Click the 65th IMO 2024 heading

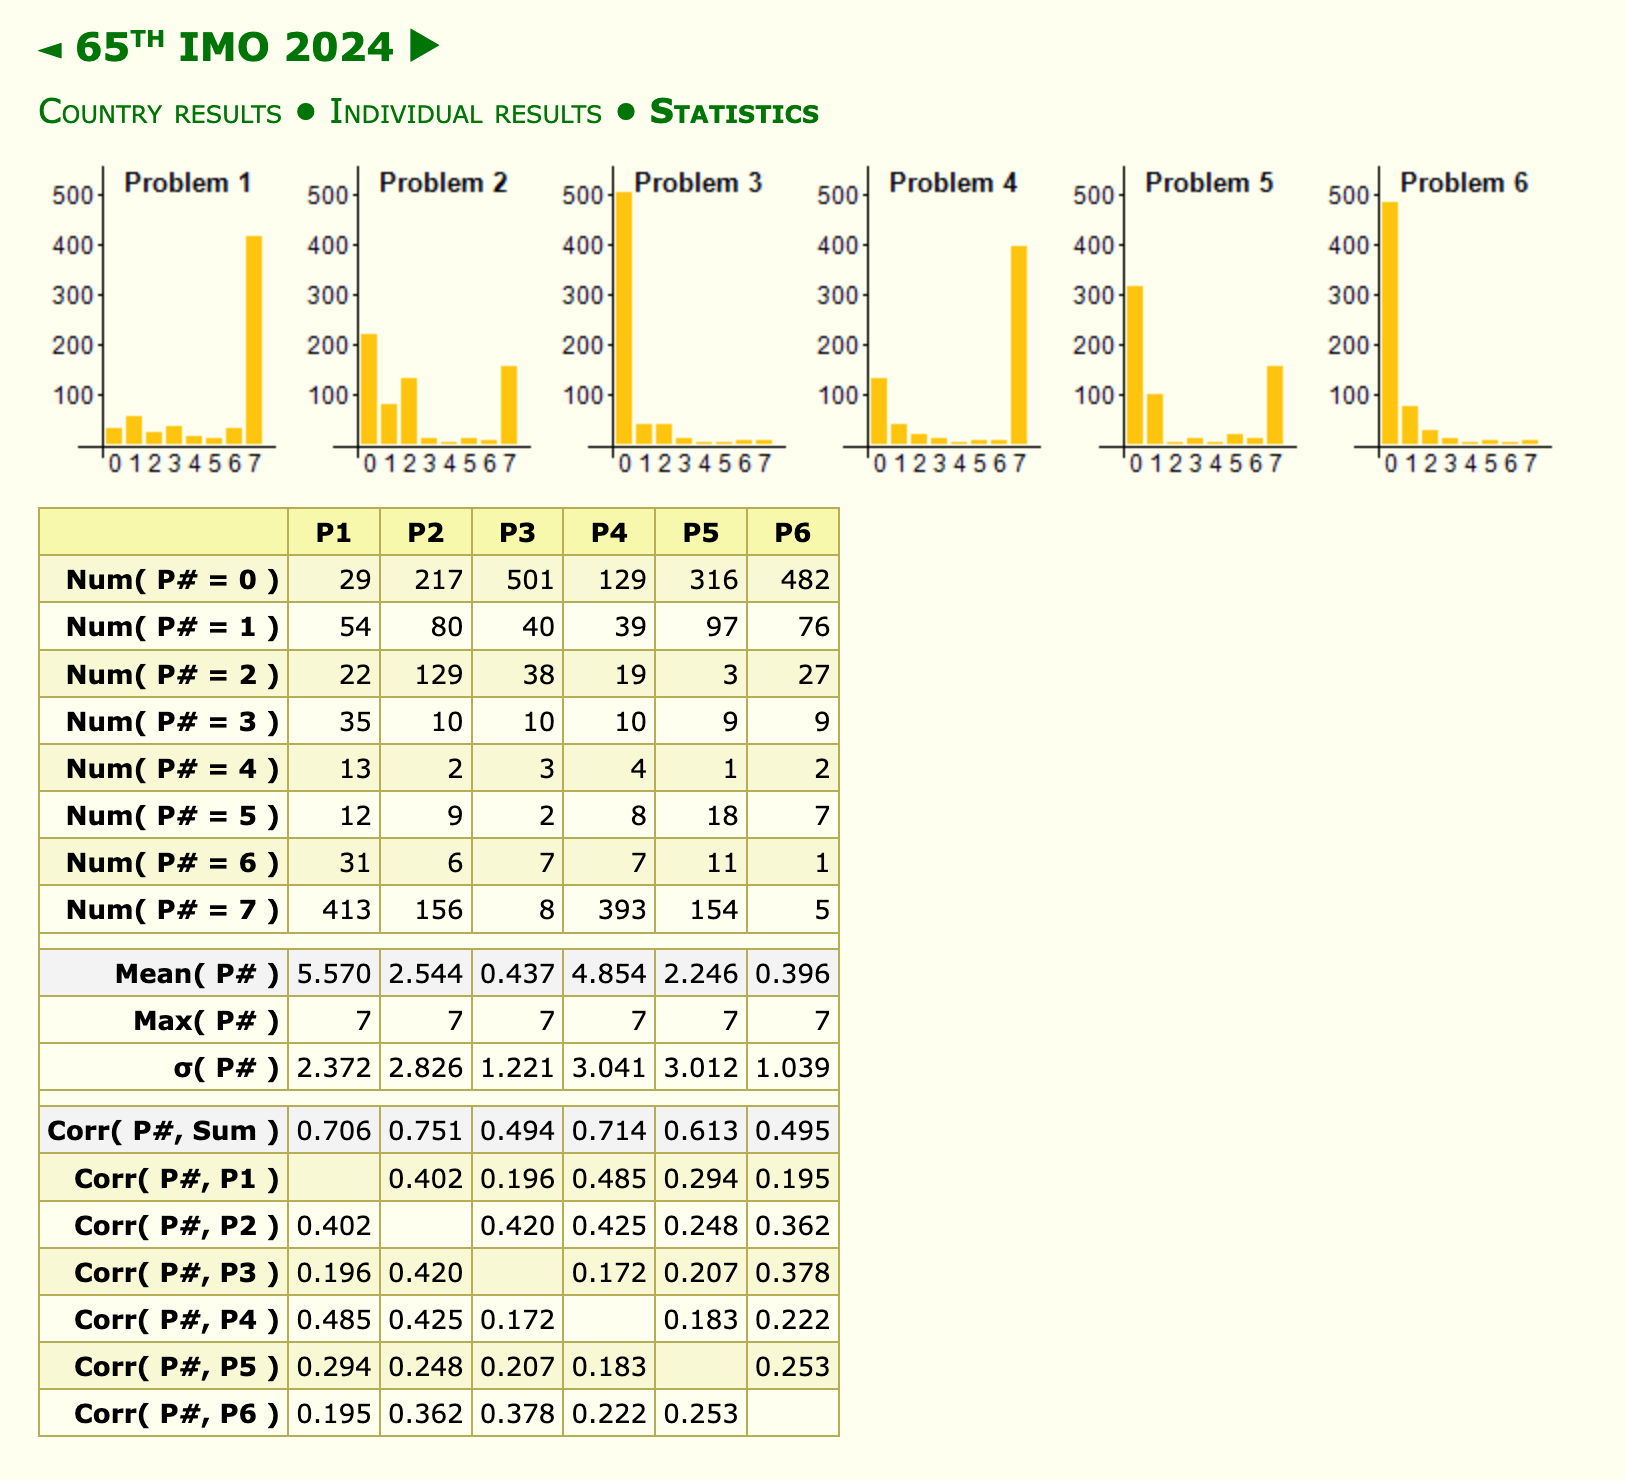pos(235,48)
